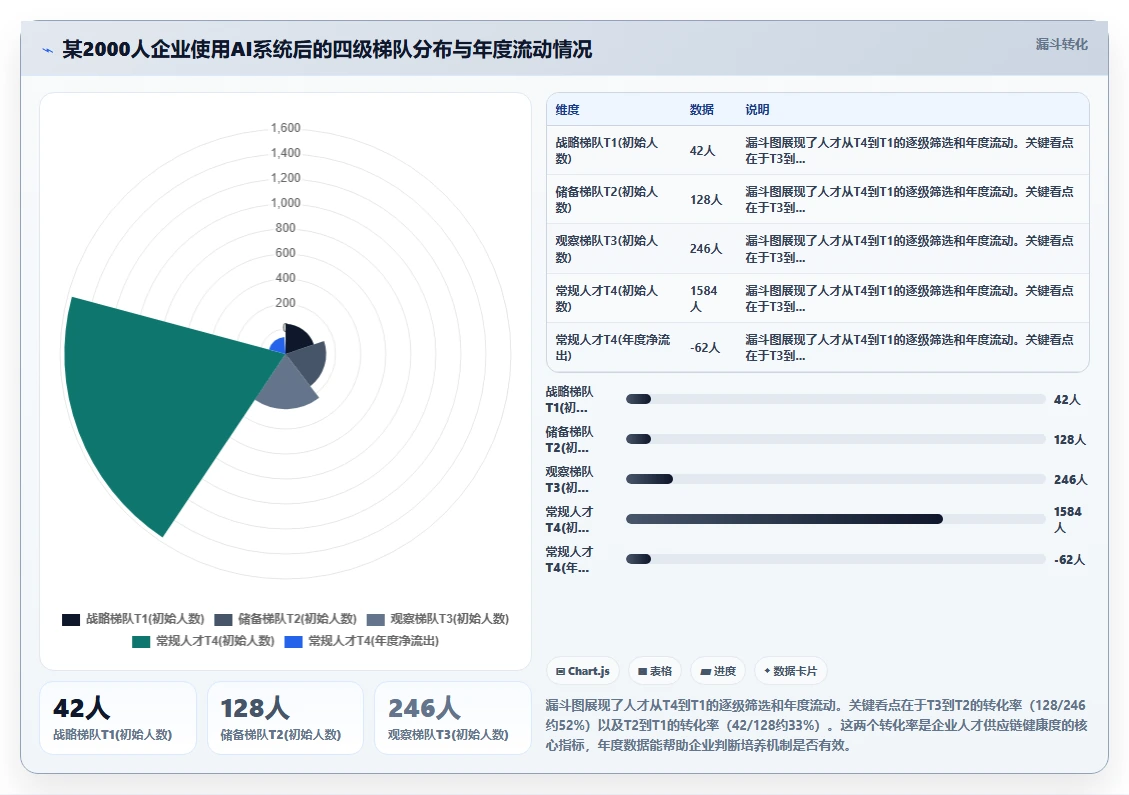The height and width of the screenshot is (795, 1129).
Task: Click the 1,600 axis tick label
Action: coord(285,128)
